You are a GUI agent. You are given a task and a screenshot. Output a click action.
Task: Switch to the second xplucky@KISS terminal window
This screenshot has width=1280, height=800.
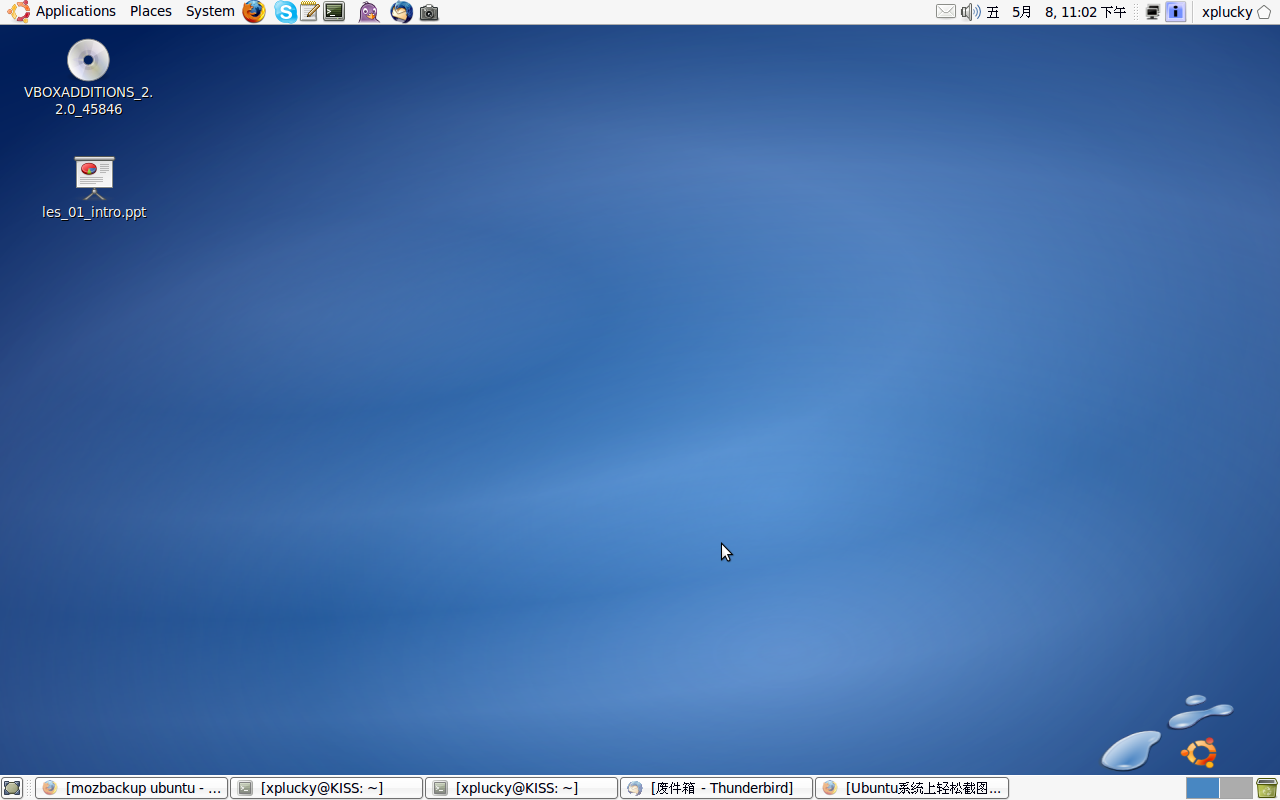point(521,788)
